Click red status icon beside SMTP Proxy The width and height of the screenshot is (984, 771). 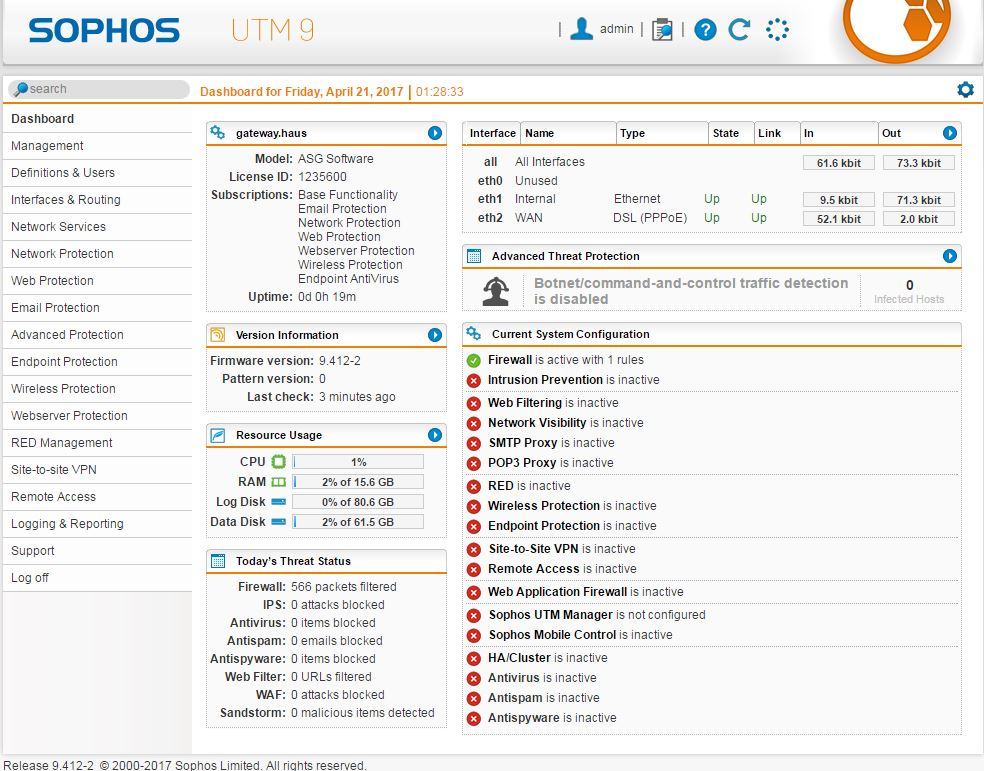coord(474,444)
